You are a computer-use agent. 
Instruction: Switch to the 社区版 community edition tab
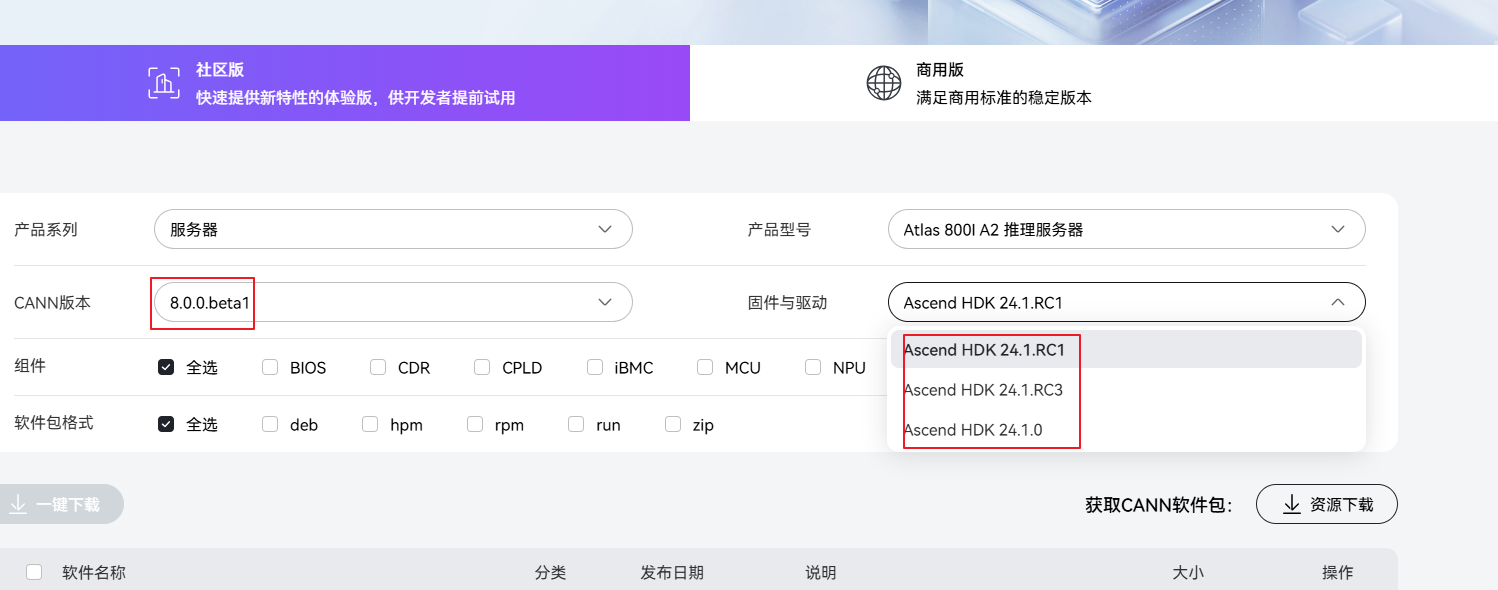click(x=344, y=83)
